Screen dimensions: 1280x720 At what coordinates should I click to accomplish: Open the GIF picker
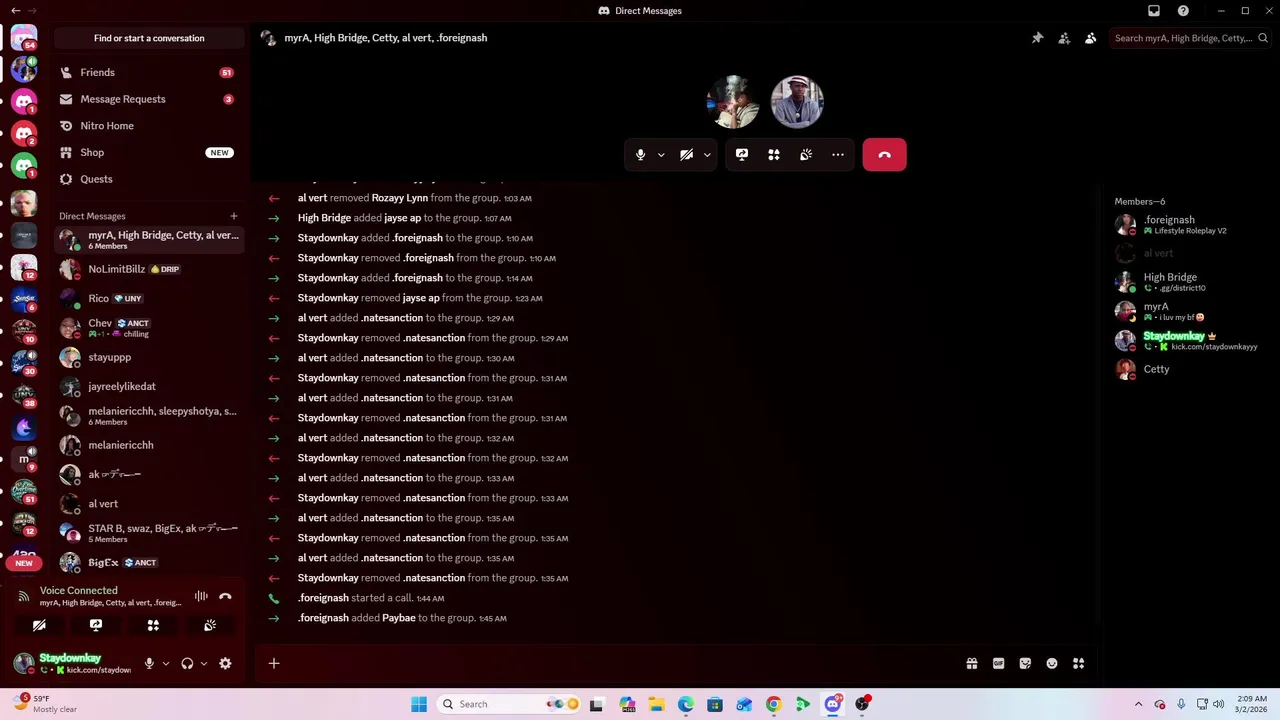pyautogui.click(x=998, y=663)
